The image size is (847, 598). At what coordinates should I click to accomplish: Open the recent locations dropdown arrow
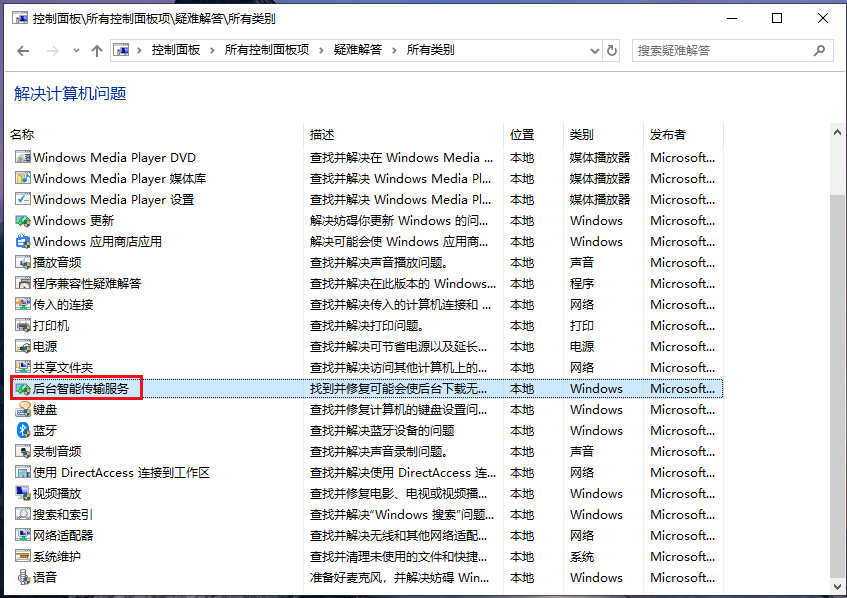76,51
